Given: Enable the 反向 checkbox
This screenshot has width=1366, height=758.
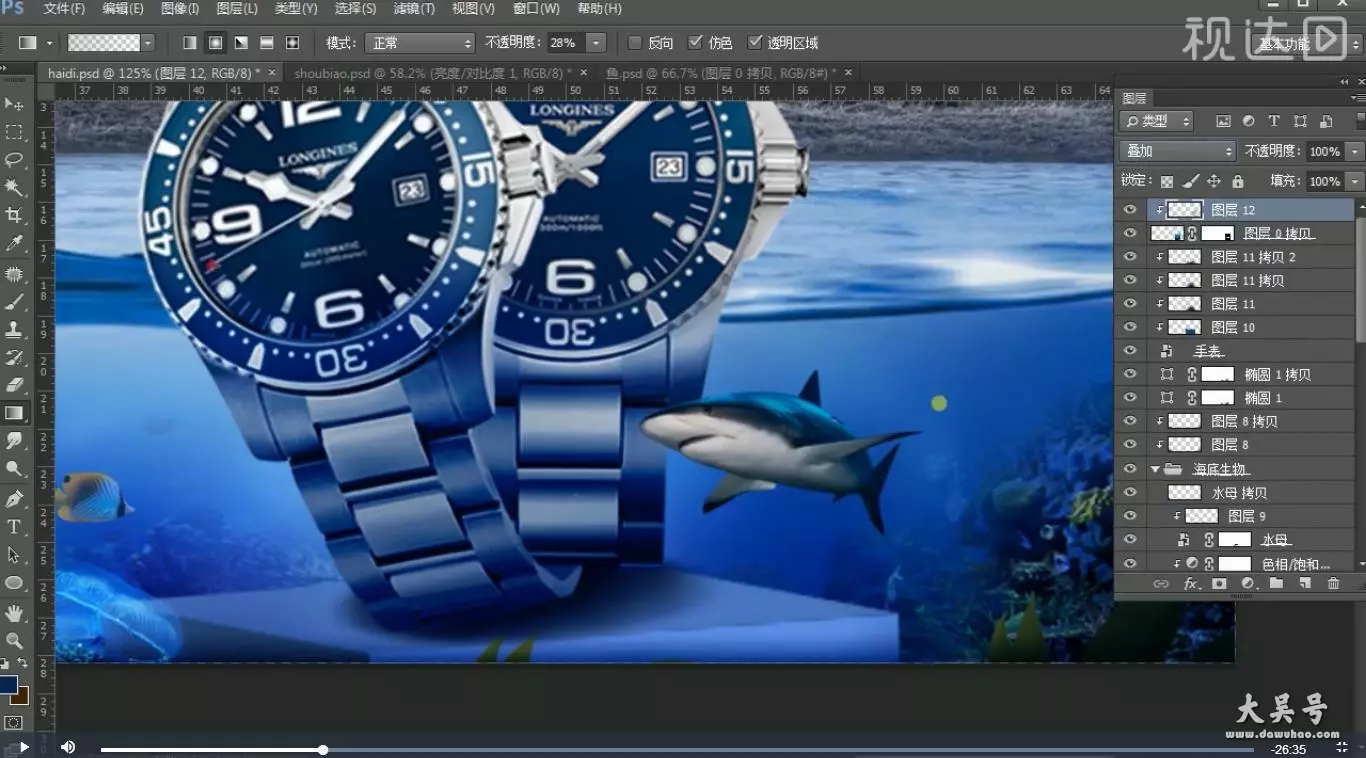Looking at the screenshot, I should click(634, 43).
